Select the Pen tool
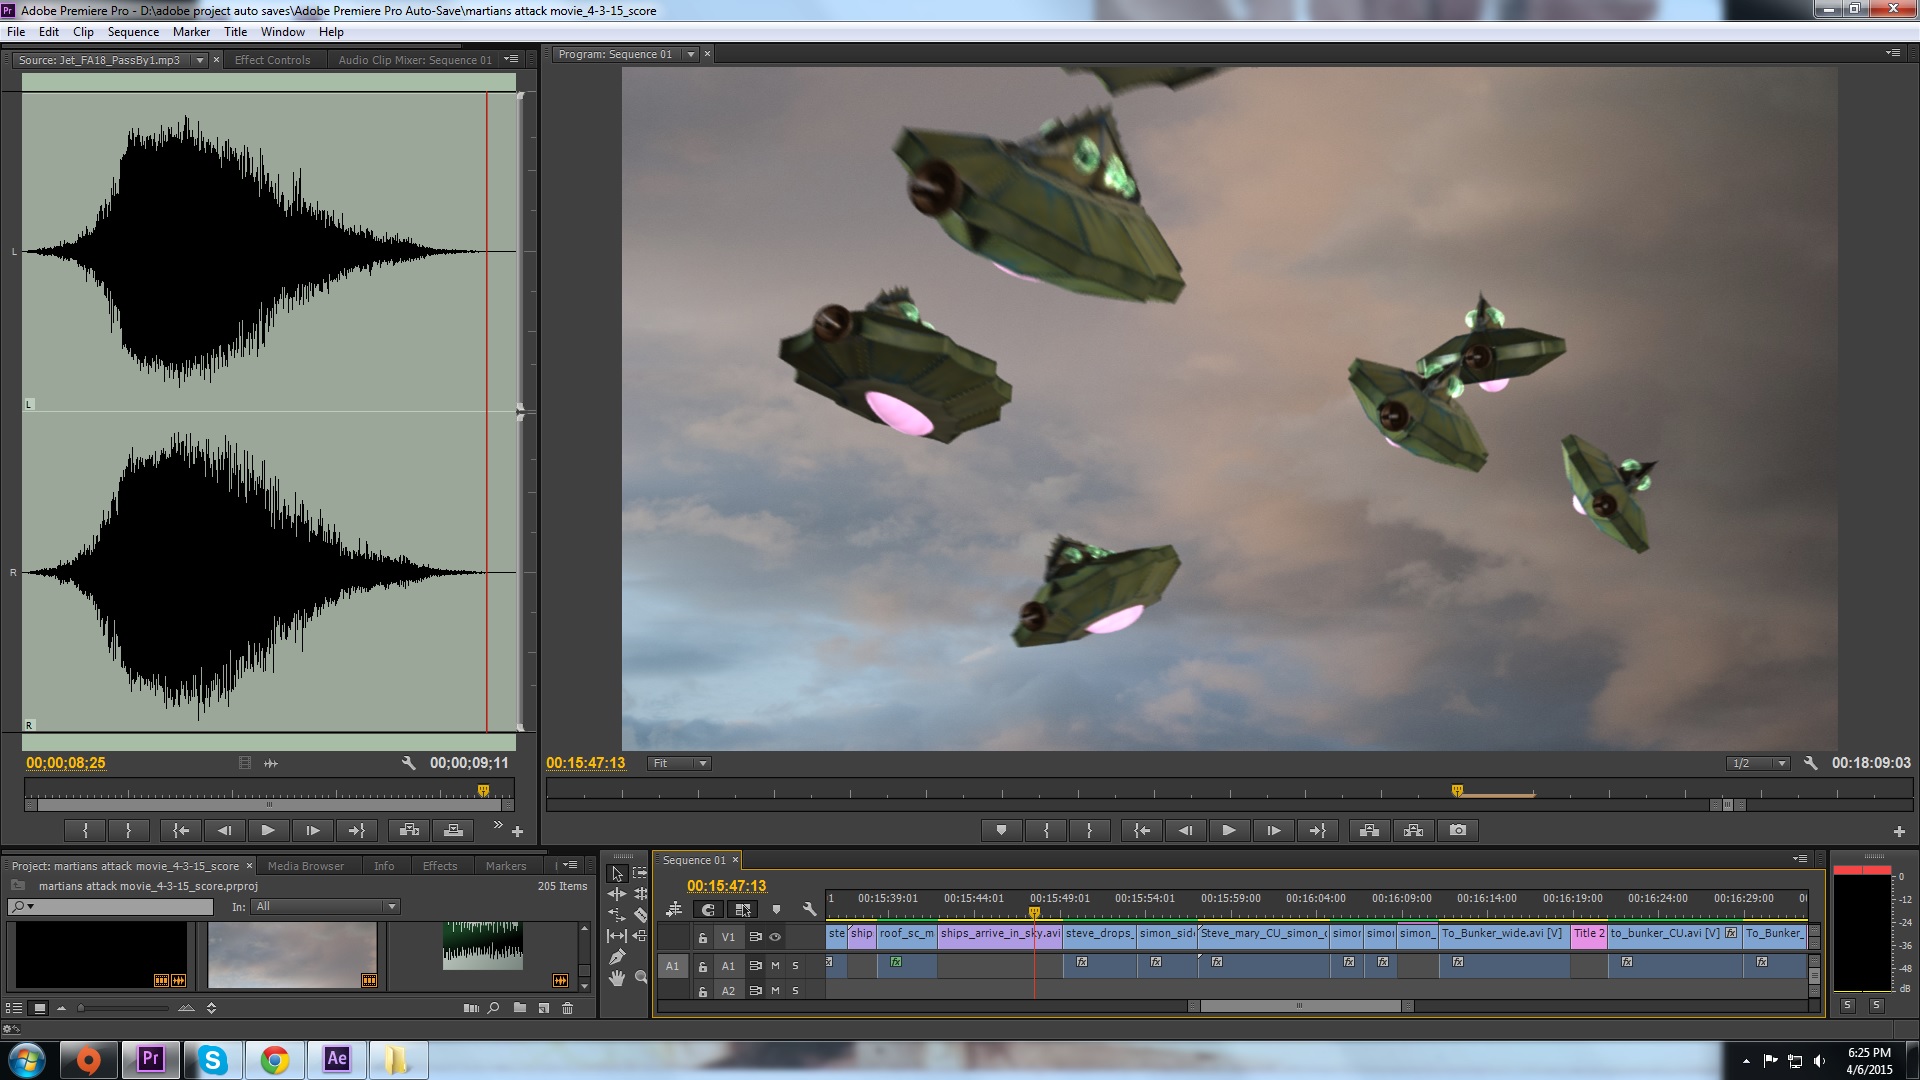Viewport: 1920px width, 1080px height. 617,957
